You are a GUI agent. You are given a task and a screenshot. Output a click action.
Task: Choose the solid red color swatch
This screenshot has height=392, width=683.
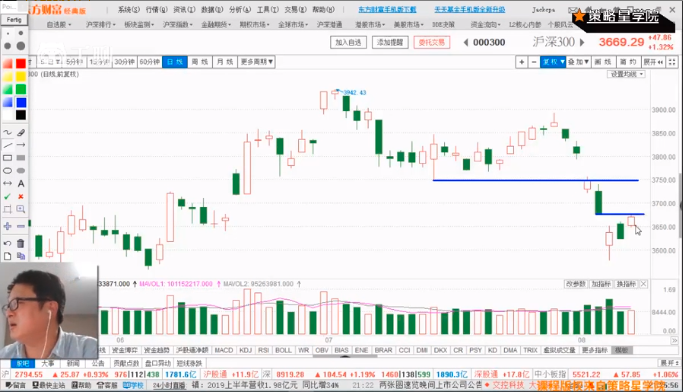click(x=20, y=64)
